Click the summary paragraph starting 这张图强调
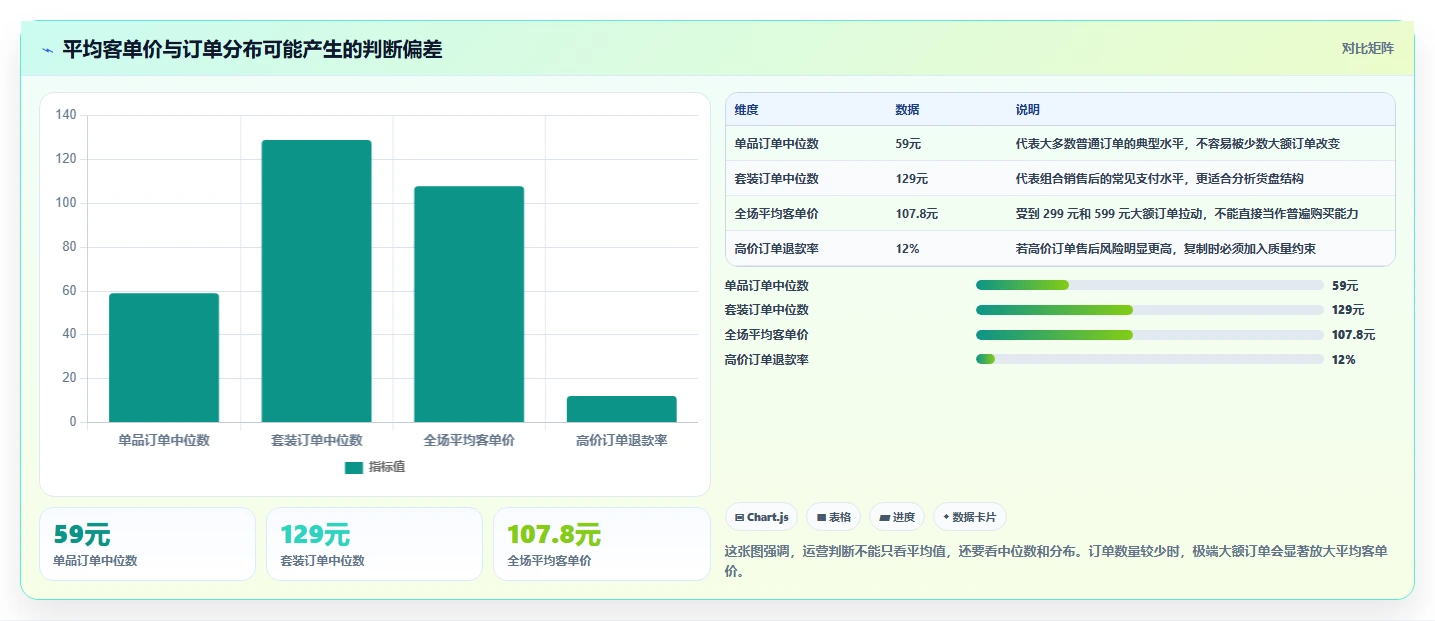This screenshot has width=1435, height=621. 1054,561
